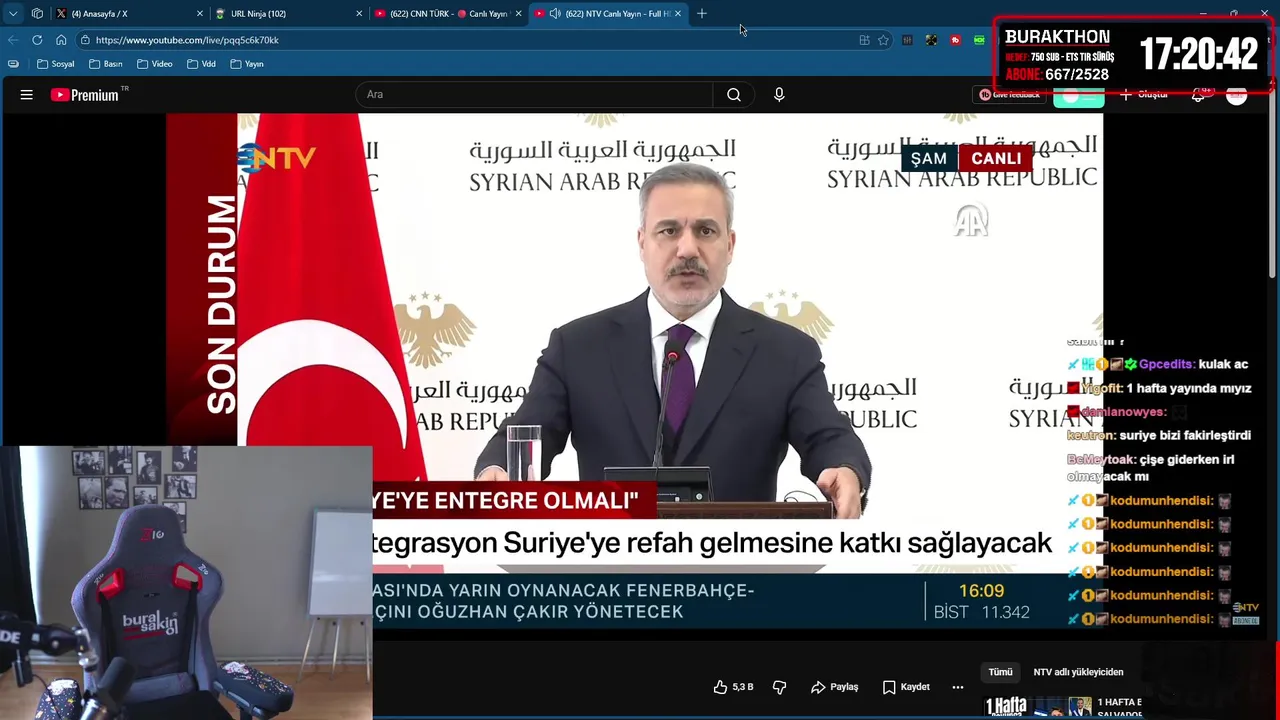This screenshot has height=720, width=1280.
Task: Click the YouTube search magnifier button
Action: click(x=734, y=95)
